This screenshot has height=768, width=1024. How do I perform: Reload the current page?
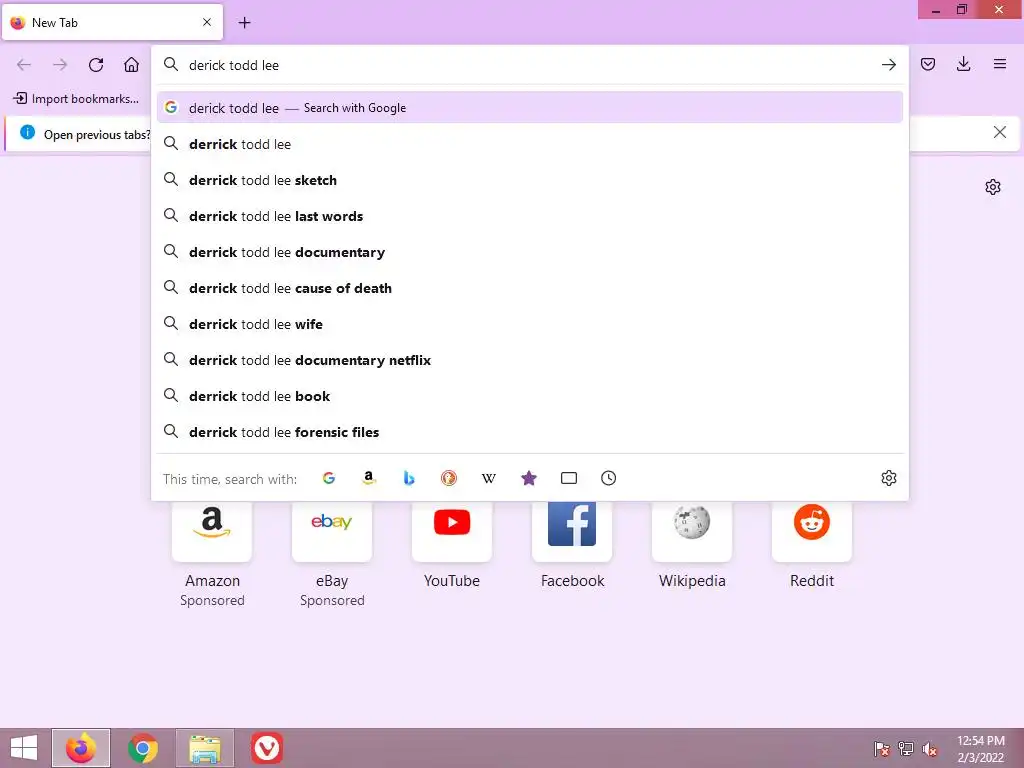click(96, 65)
